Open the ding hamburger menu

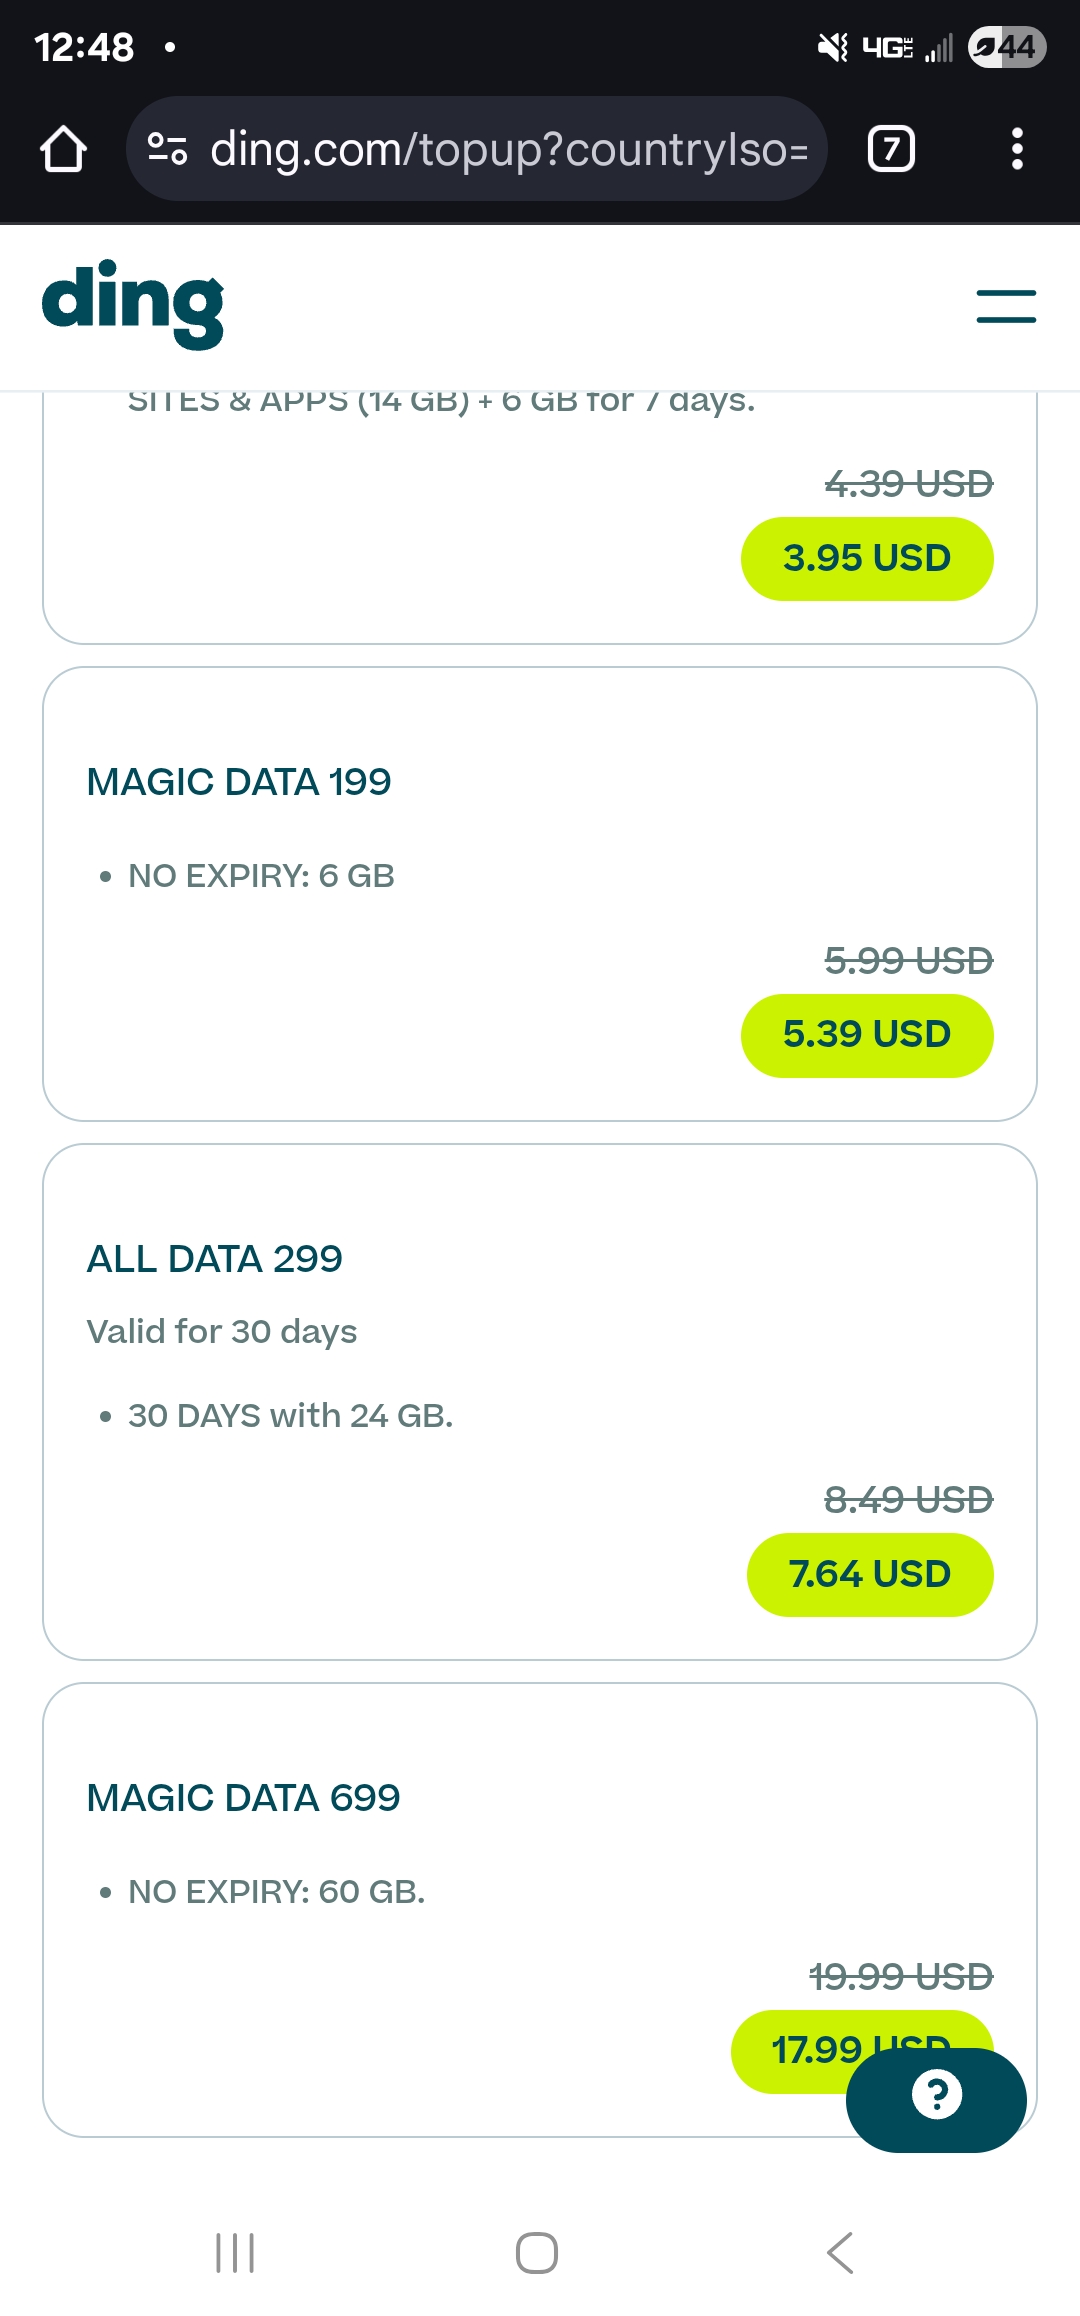coord(1006,306)
